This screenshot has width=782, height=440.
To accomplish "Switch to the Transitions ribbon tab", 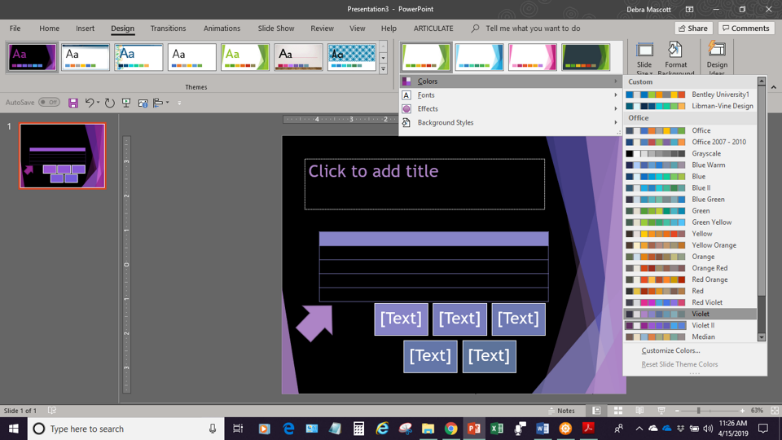I will point(168,28).
